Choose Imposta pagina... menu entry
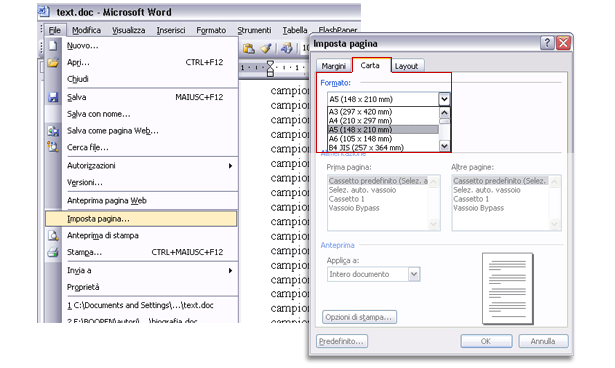The height and width of the screenshot is (368, 615). [x=142, y=219]
